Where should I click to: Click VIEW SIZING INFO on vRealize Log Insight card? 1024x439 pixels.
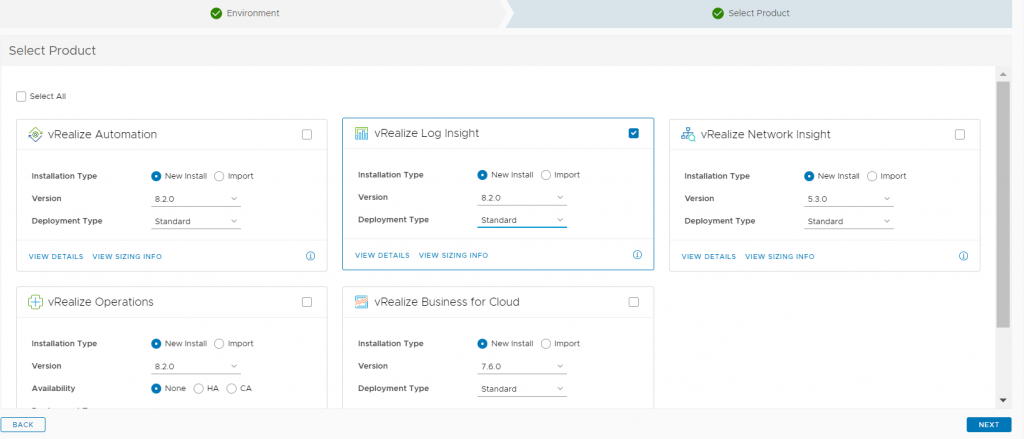[453, 255]
